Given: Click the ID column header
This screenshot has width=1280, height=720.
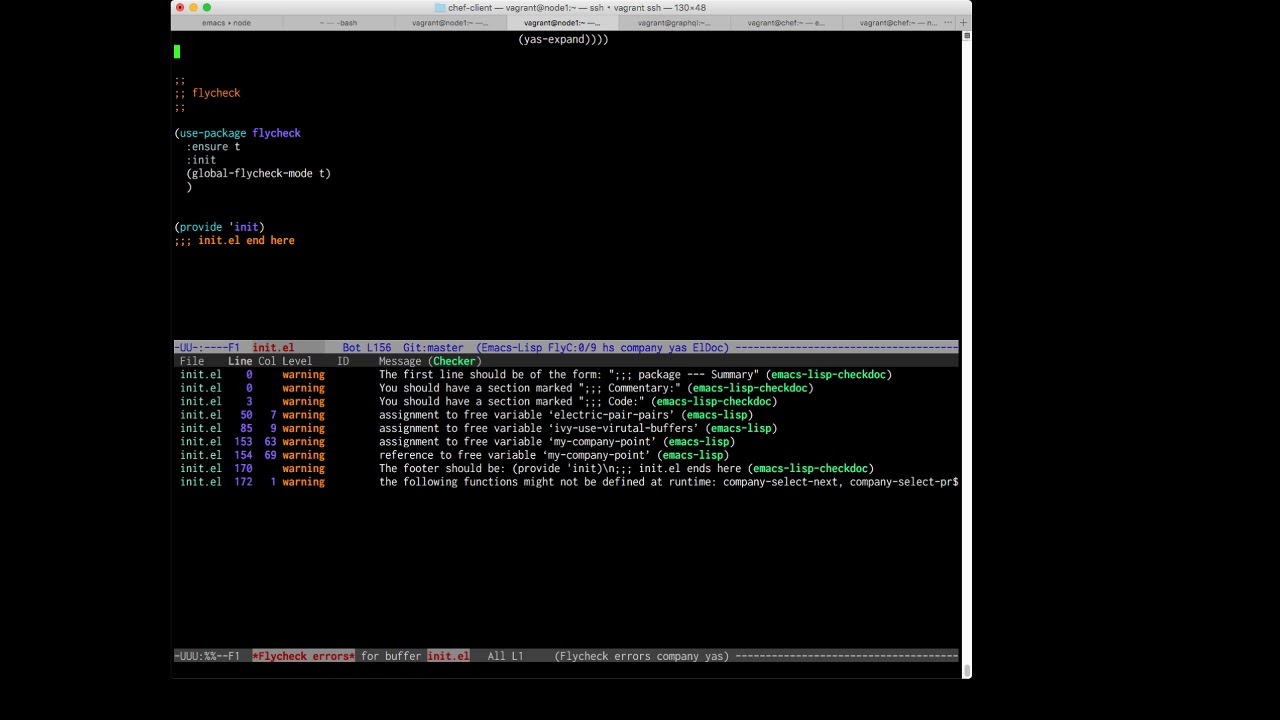Looking at the screenshot, I should pyautogui.click(x=343, y=361).
